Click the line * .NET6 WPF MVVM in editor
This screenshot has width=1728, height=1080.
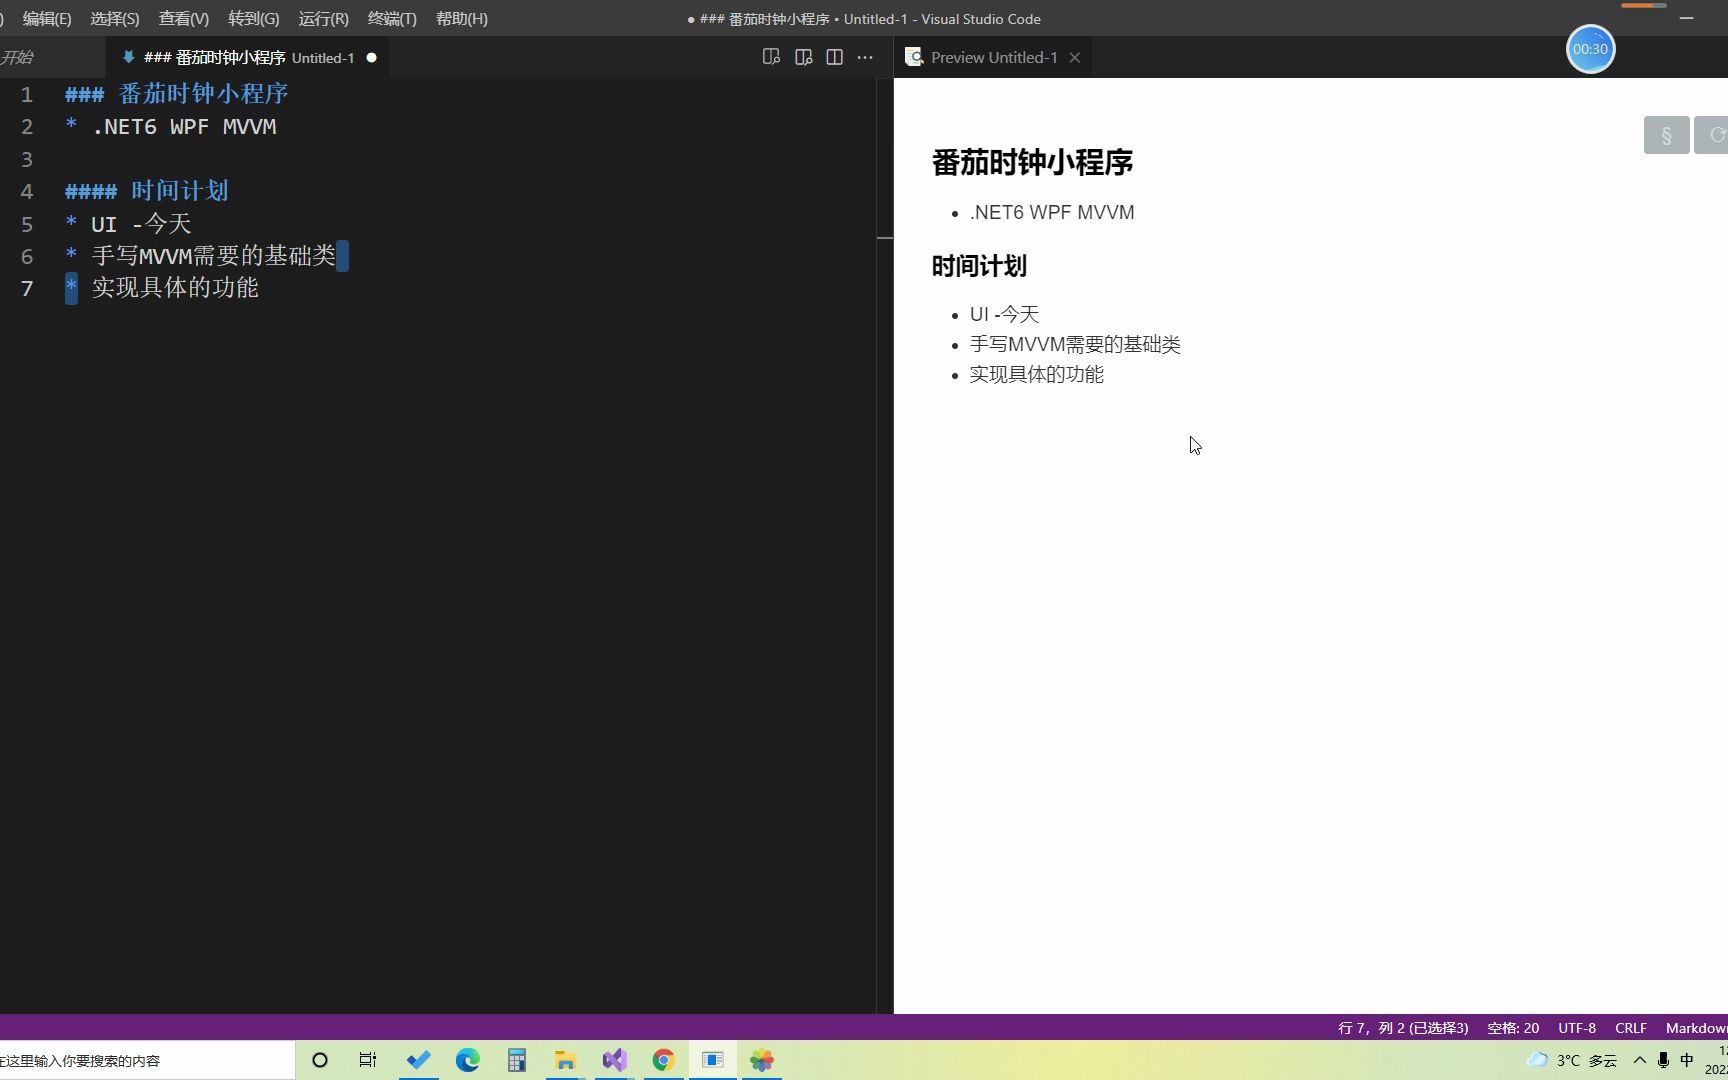coord(171,127)
